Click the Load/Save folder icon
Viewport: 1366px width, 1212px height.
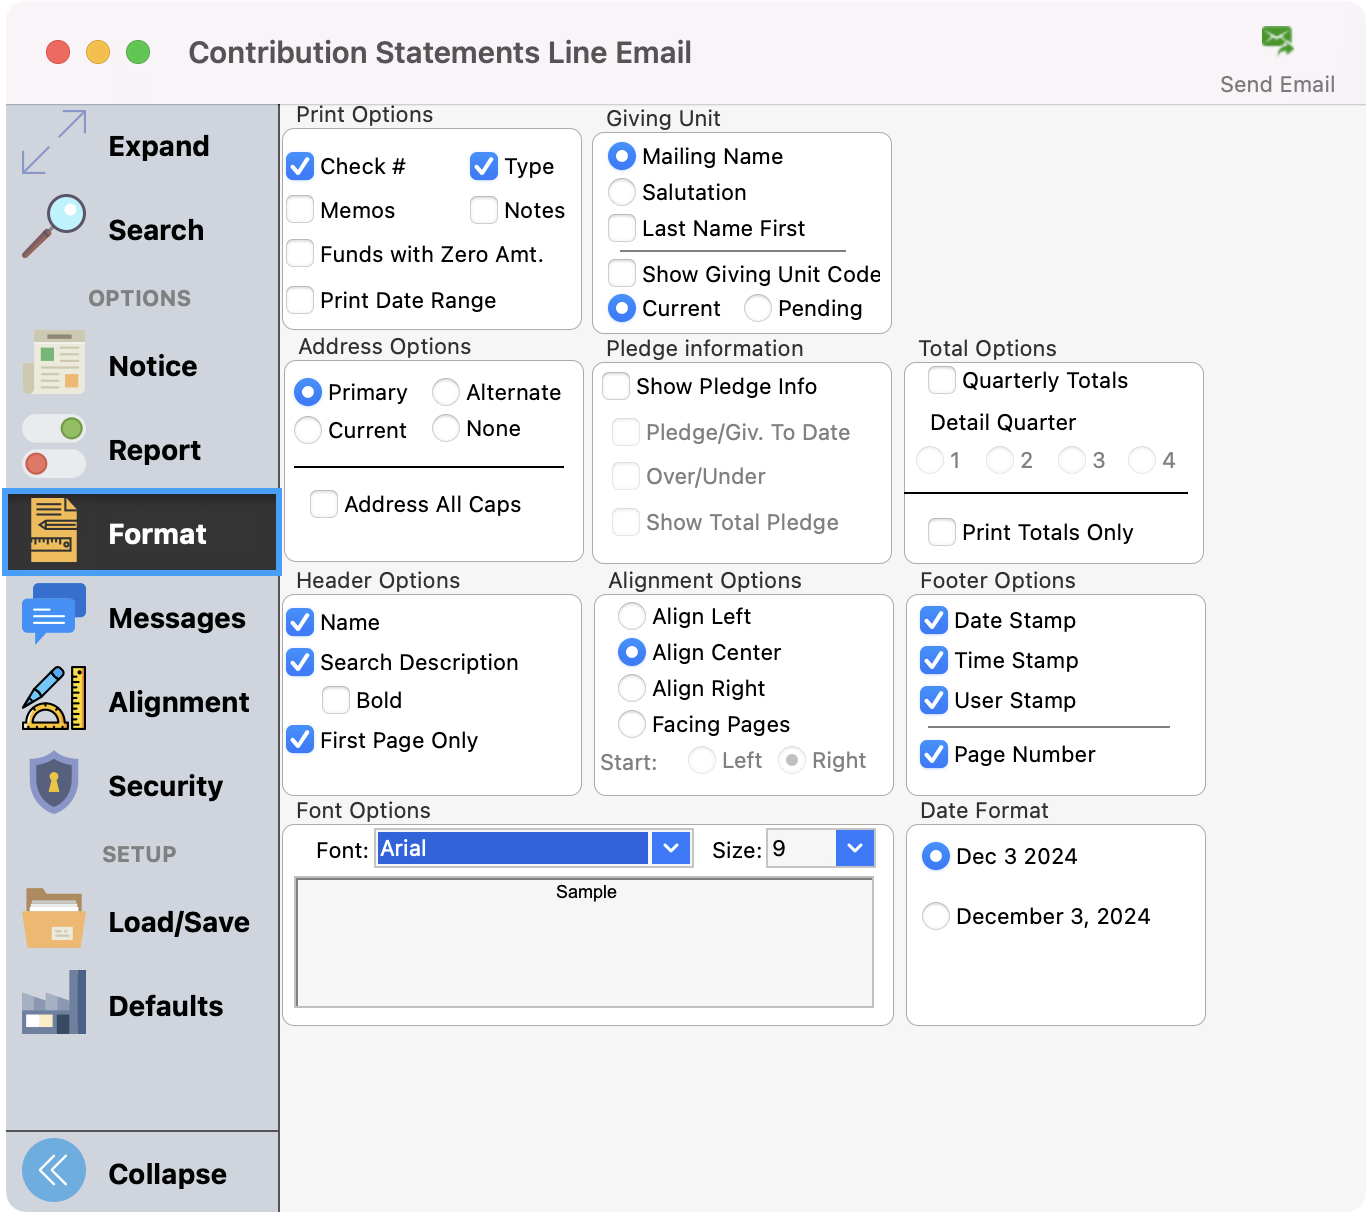tap(54, 919)
